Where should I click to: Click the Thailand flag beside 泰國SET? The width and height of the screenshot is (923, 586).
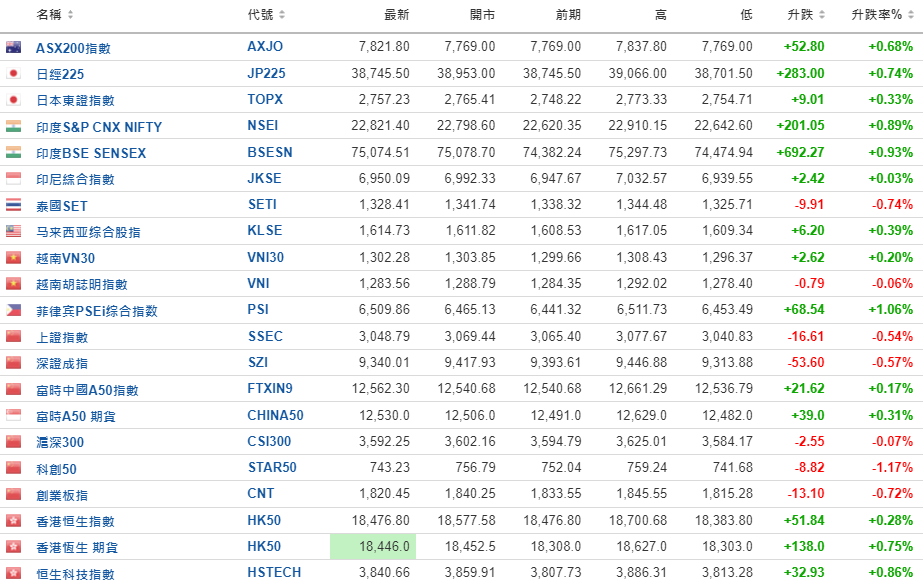pyautogui.click(x=14, y=205)
